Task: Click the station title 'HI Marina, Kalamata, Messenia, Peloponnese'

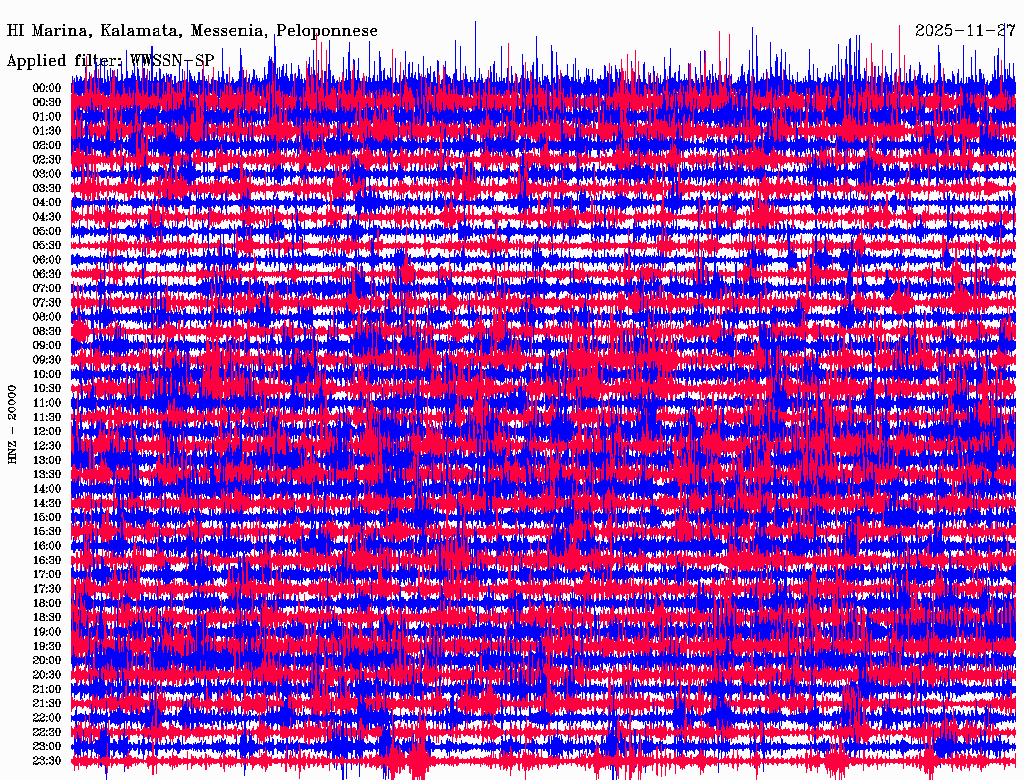Action: 192,31
